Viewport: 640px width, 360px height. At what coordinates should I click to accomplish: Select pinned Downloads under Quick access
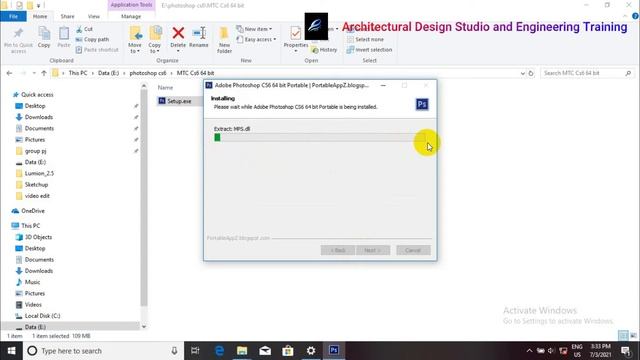click(x=38, y=117)
